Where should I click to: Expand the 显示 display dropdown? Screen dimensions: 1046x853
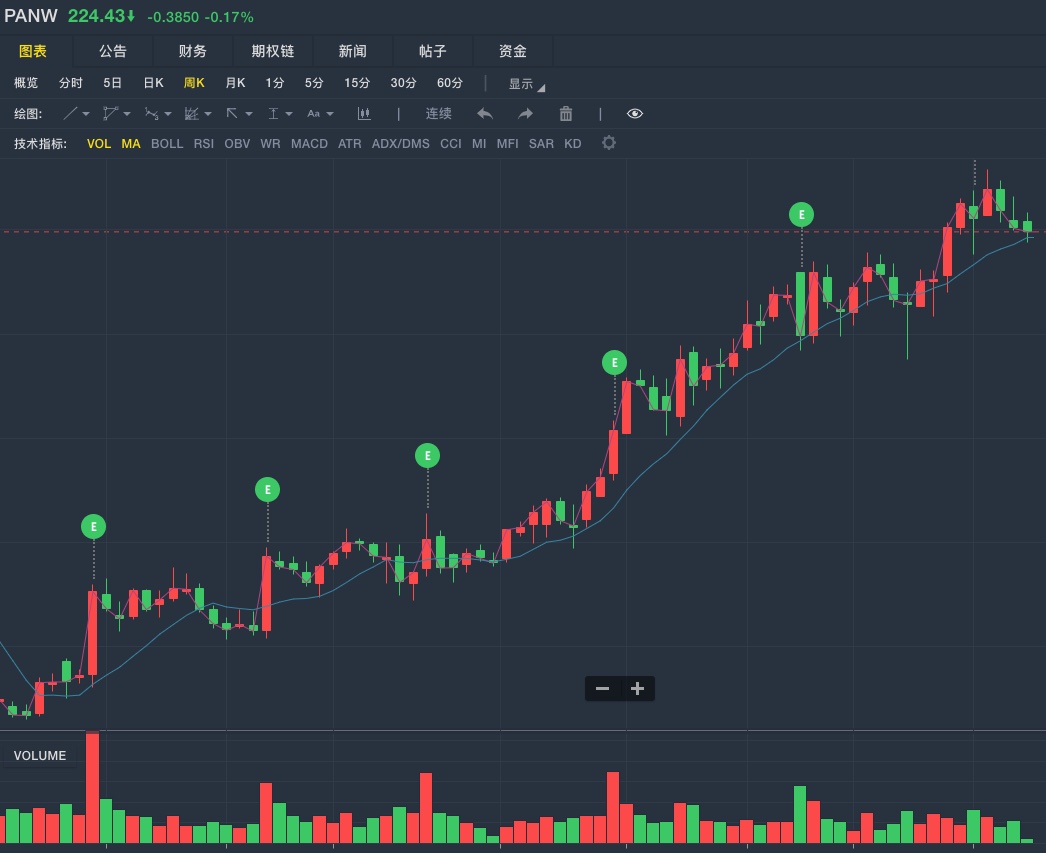click(x=526, y=84)
